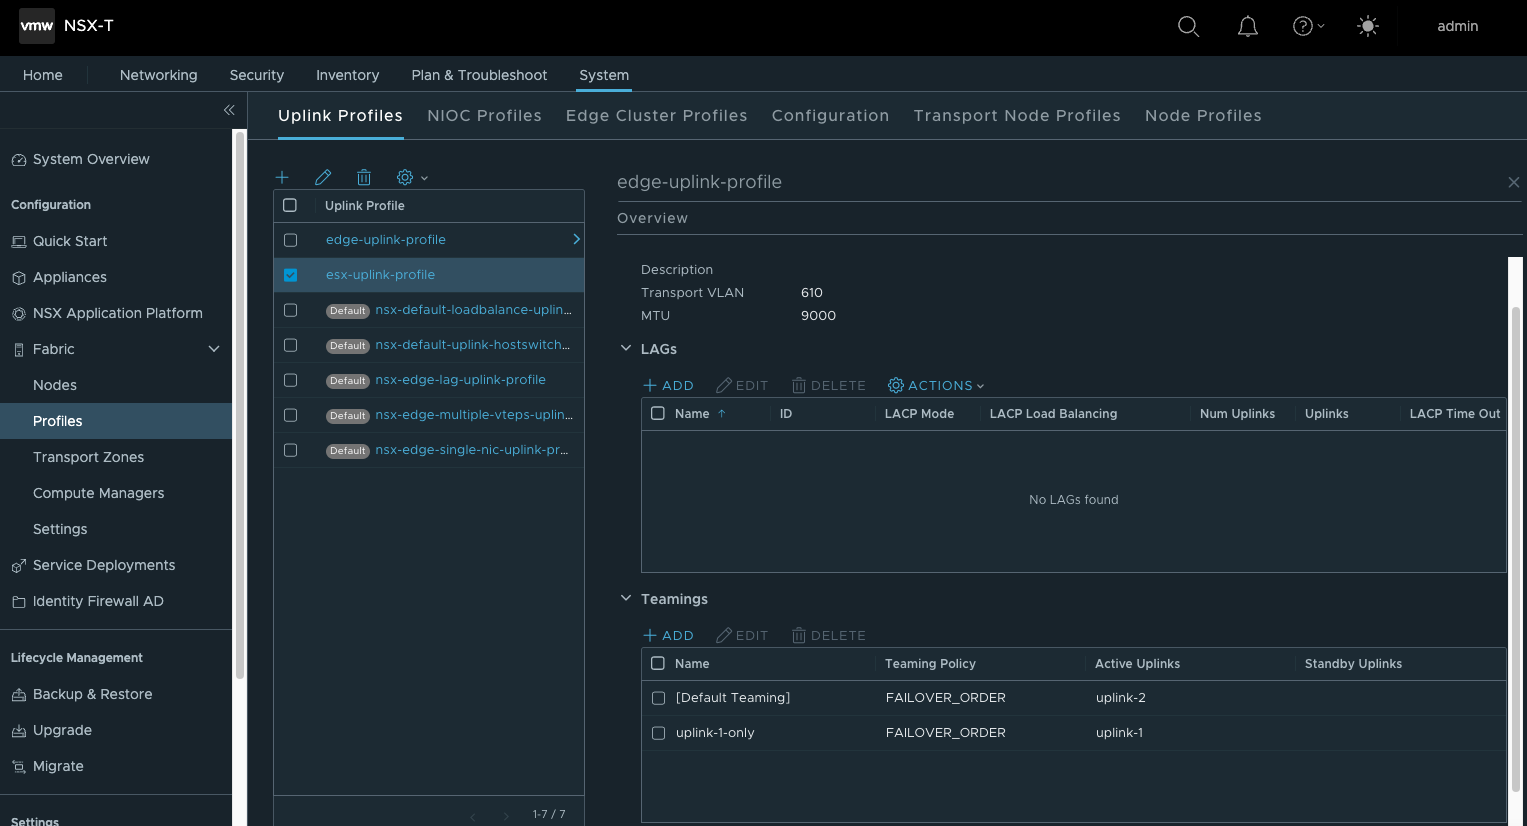Open Upgrade in the sidebar

pyautogui.click(x=62, y=730)
